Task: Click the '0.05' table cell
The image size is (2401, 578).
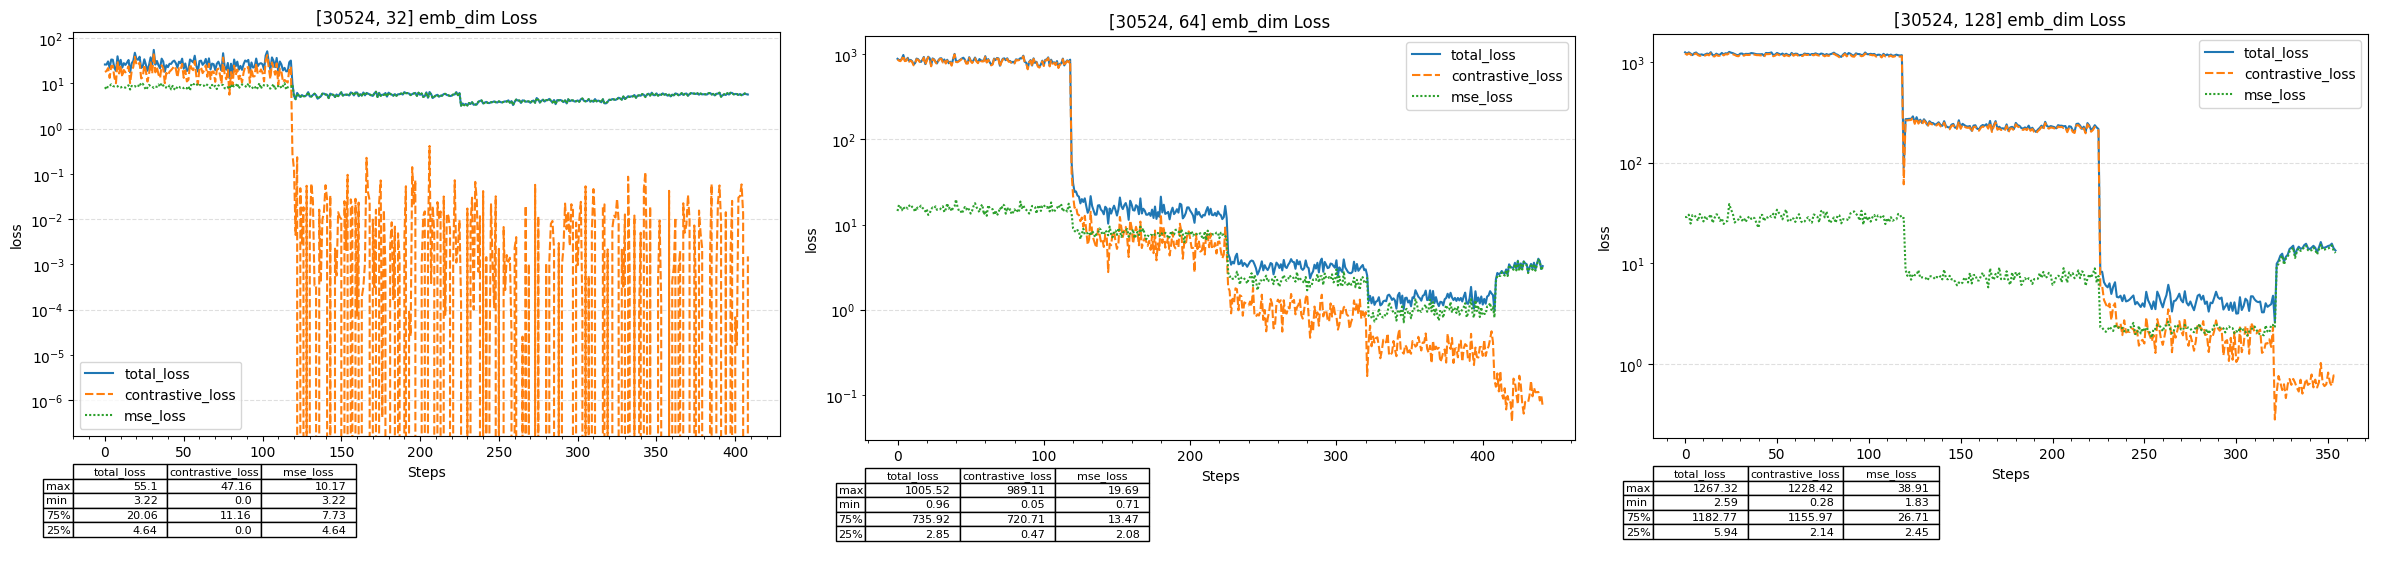Action: 1007,505
